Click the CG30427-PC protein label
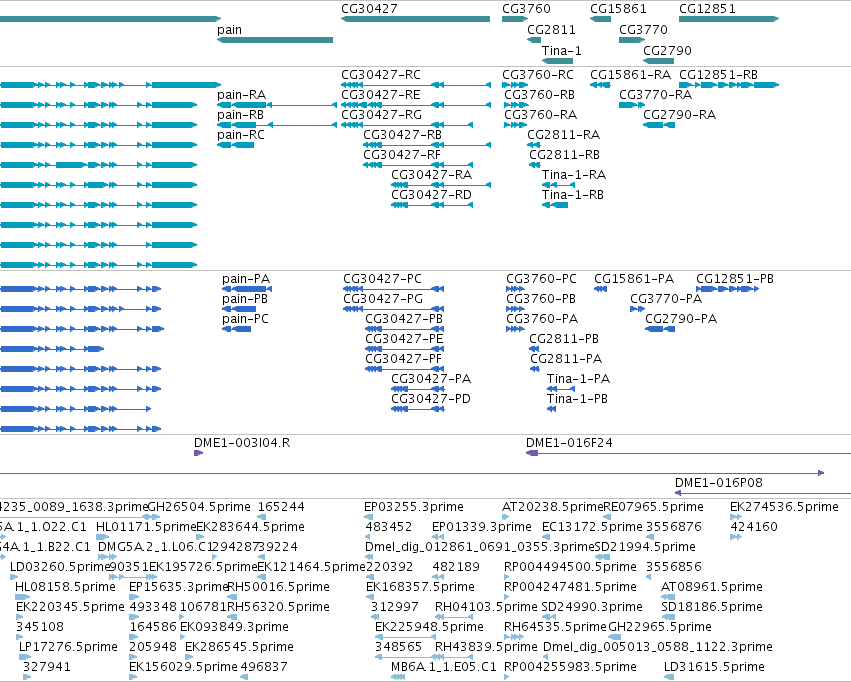This screenshot has height=682, width=851. [382, 278]
